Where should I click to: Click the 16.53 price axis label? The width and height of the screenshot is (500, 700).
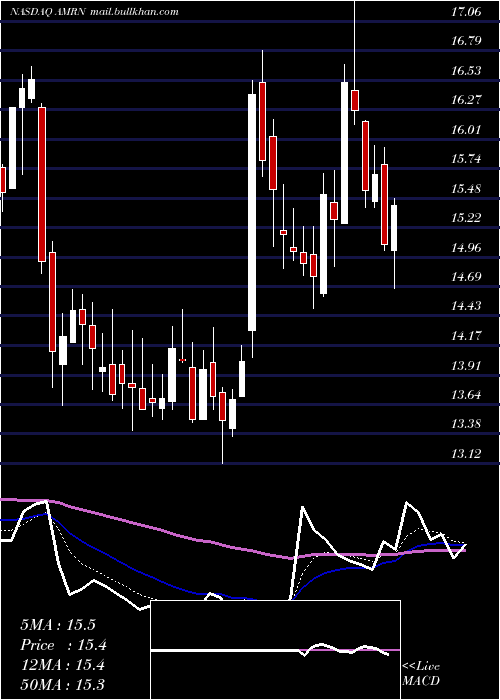click(466, 71)
